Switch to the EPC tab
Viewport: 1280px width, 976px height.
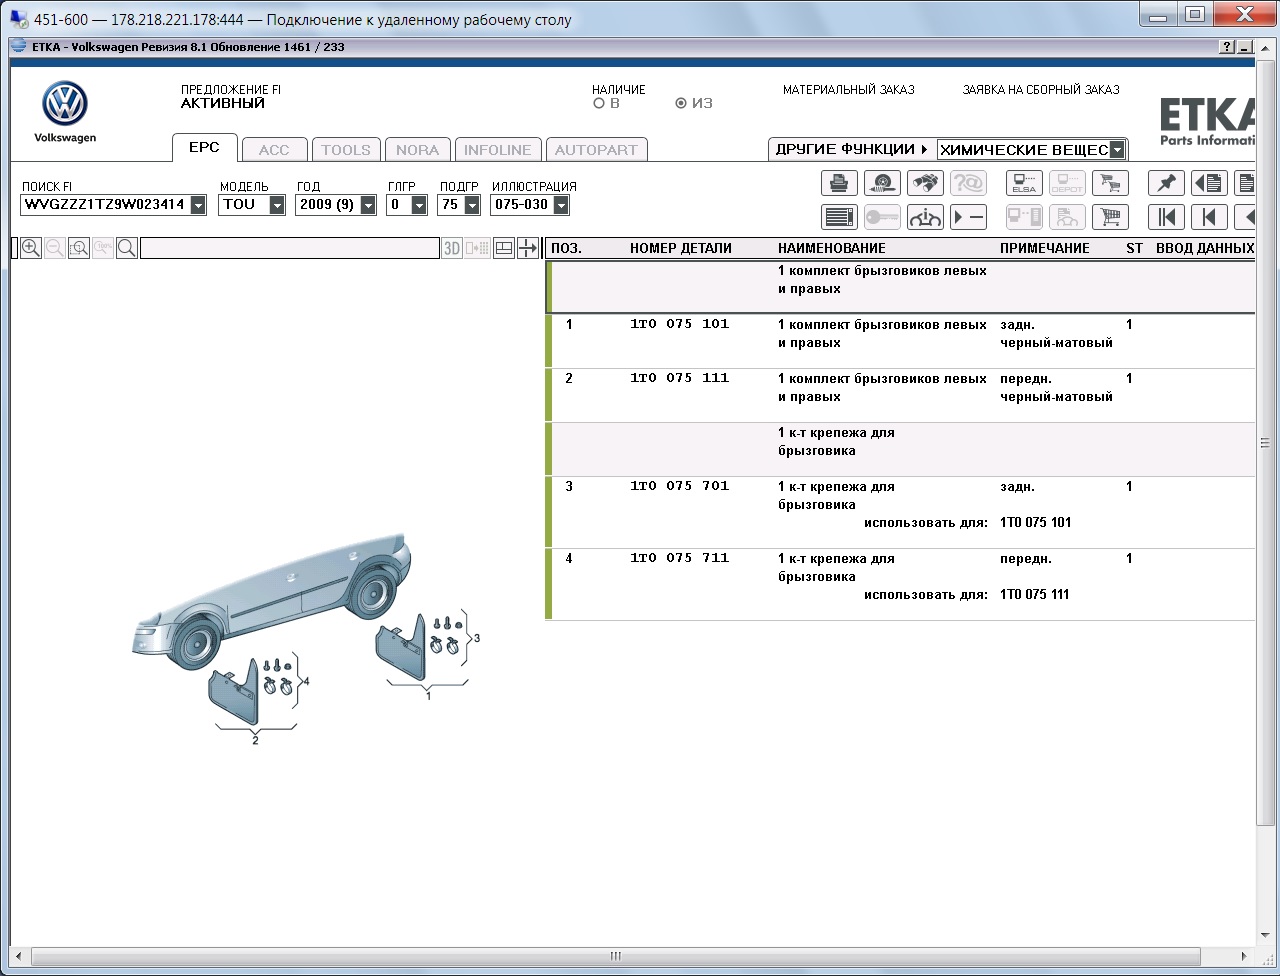[204, 148]
